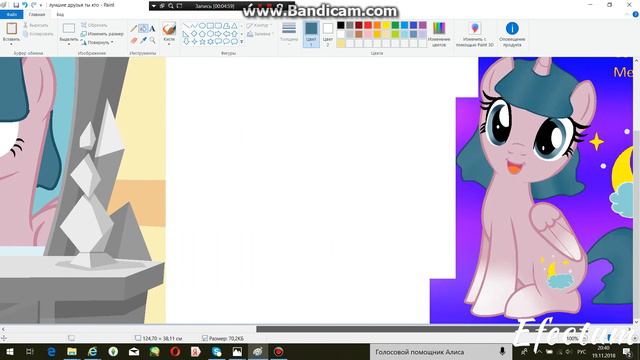This screenshot has width=640, height=360.
Task: Open File Explorer from taskbar
Action: [72, 351]
